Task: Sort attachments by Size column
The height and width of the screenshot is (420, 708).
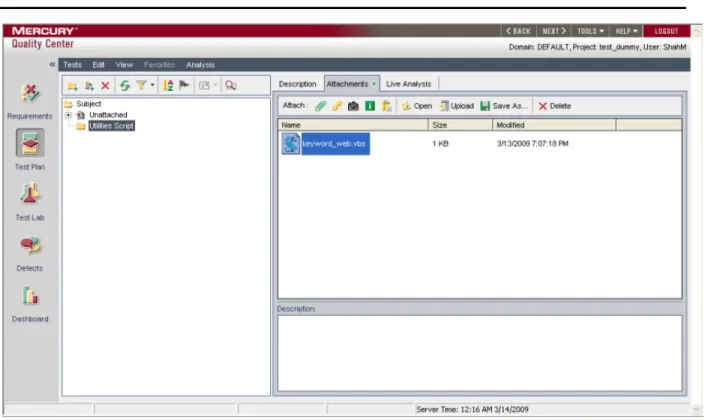Action: 460,125
